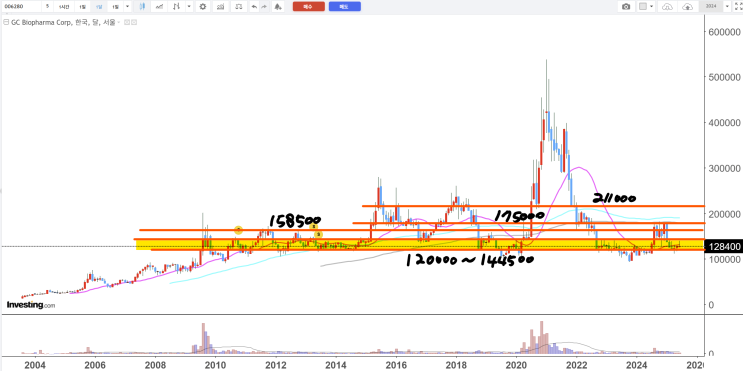The width and height of the screenshot is (743, 371).
Task: Expand the bar style dropdown arrow
Action: pos(189,7)
